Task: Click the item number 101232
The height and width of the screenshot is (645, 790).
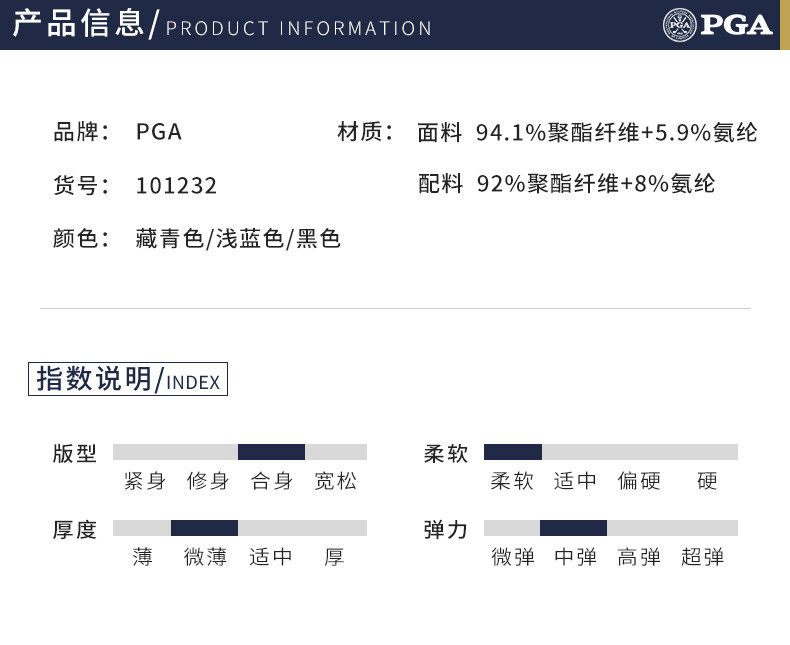Action: tap(176, 186)
